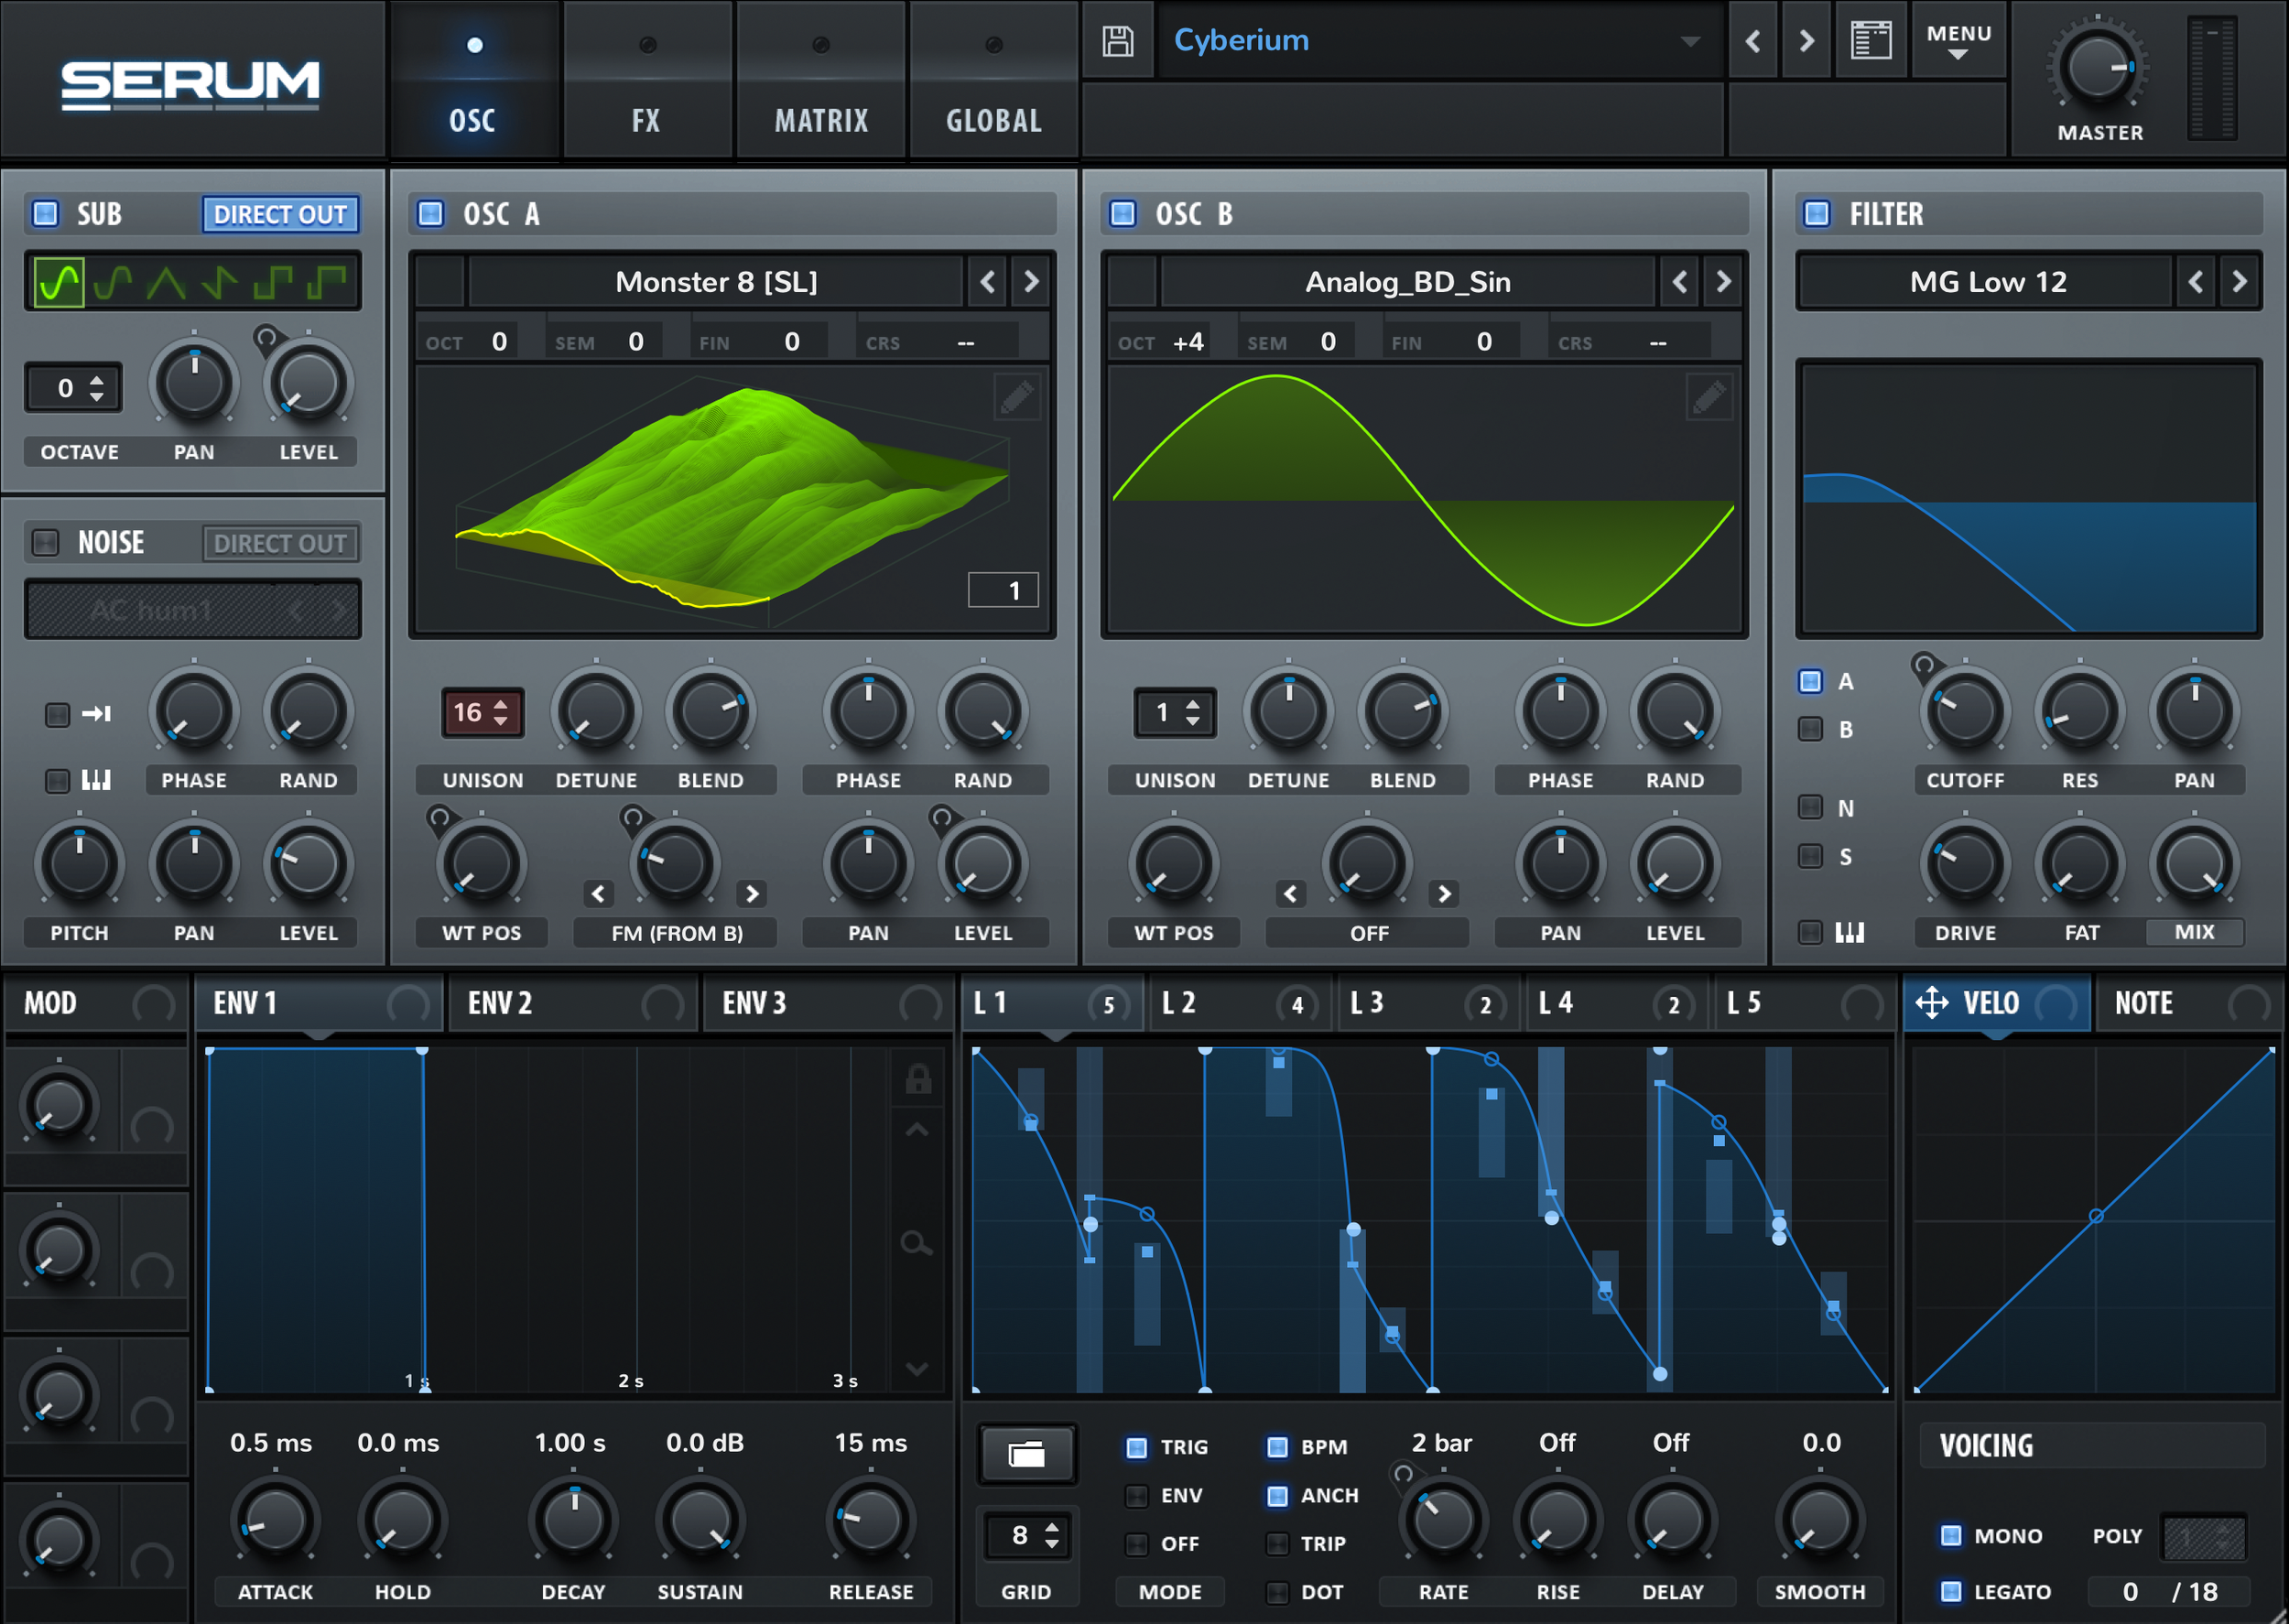Select next OSC A wavetable arrow
The height and width of the screenshot is (1624, 2289).
pyautogui.click(x=1031, y=282)
